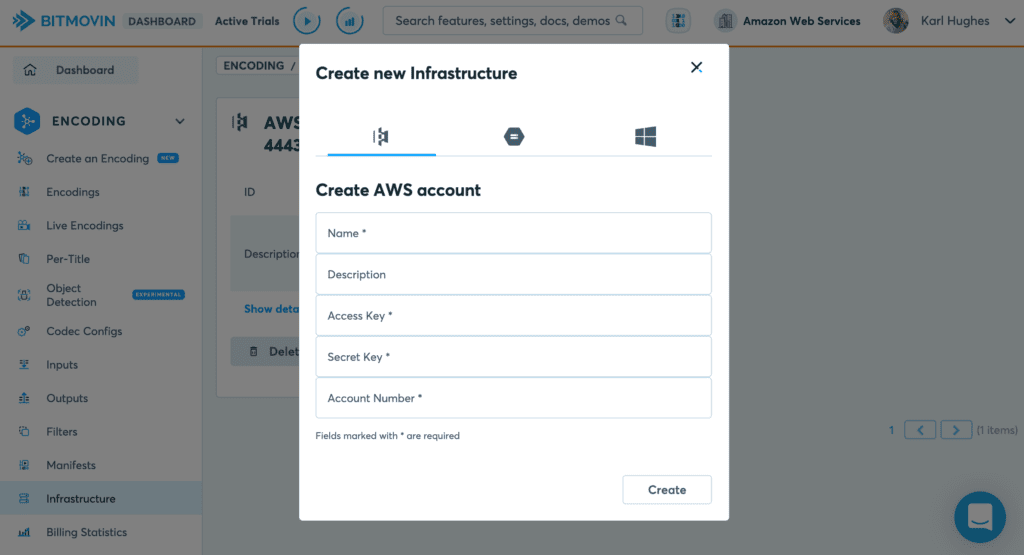Viewport: 1024px width, 555px height.
Task: Click the Encodings sidebar icon
Action: tap(24, 192)
